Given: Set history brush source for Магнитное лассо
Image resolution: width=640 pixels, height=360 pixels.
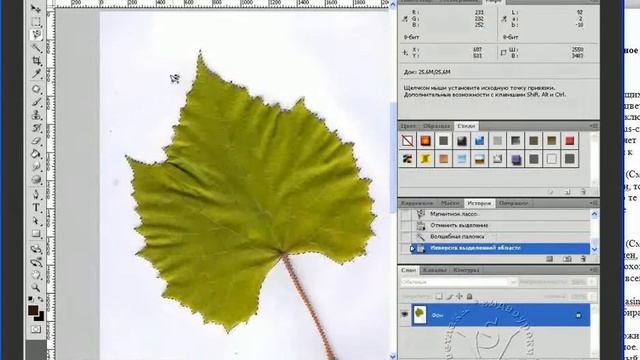Looking at the screenshot, I should click(x=405, y=214).
